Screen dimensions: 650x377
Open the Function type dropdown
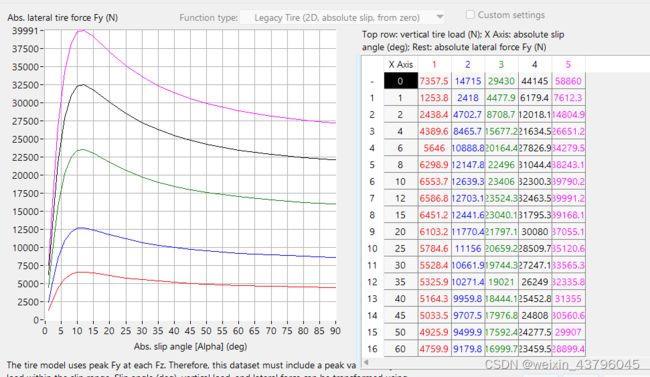tap(343, 17)
